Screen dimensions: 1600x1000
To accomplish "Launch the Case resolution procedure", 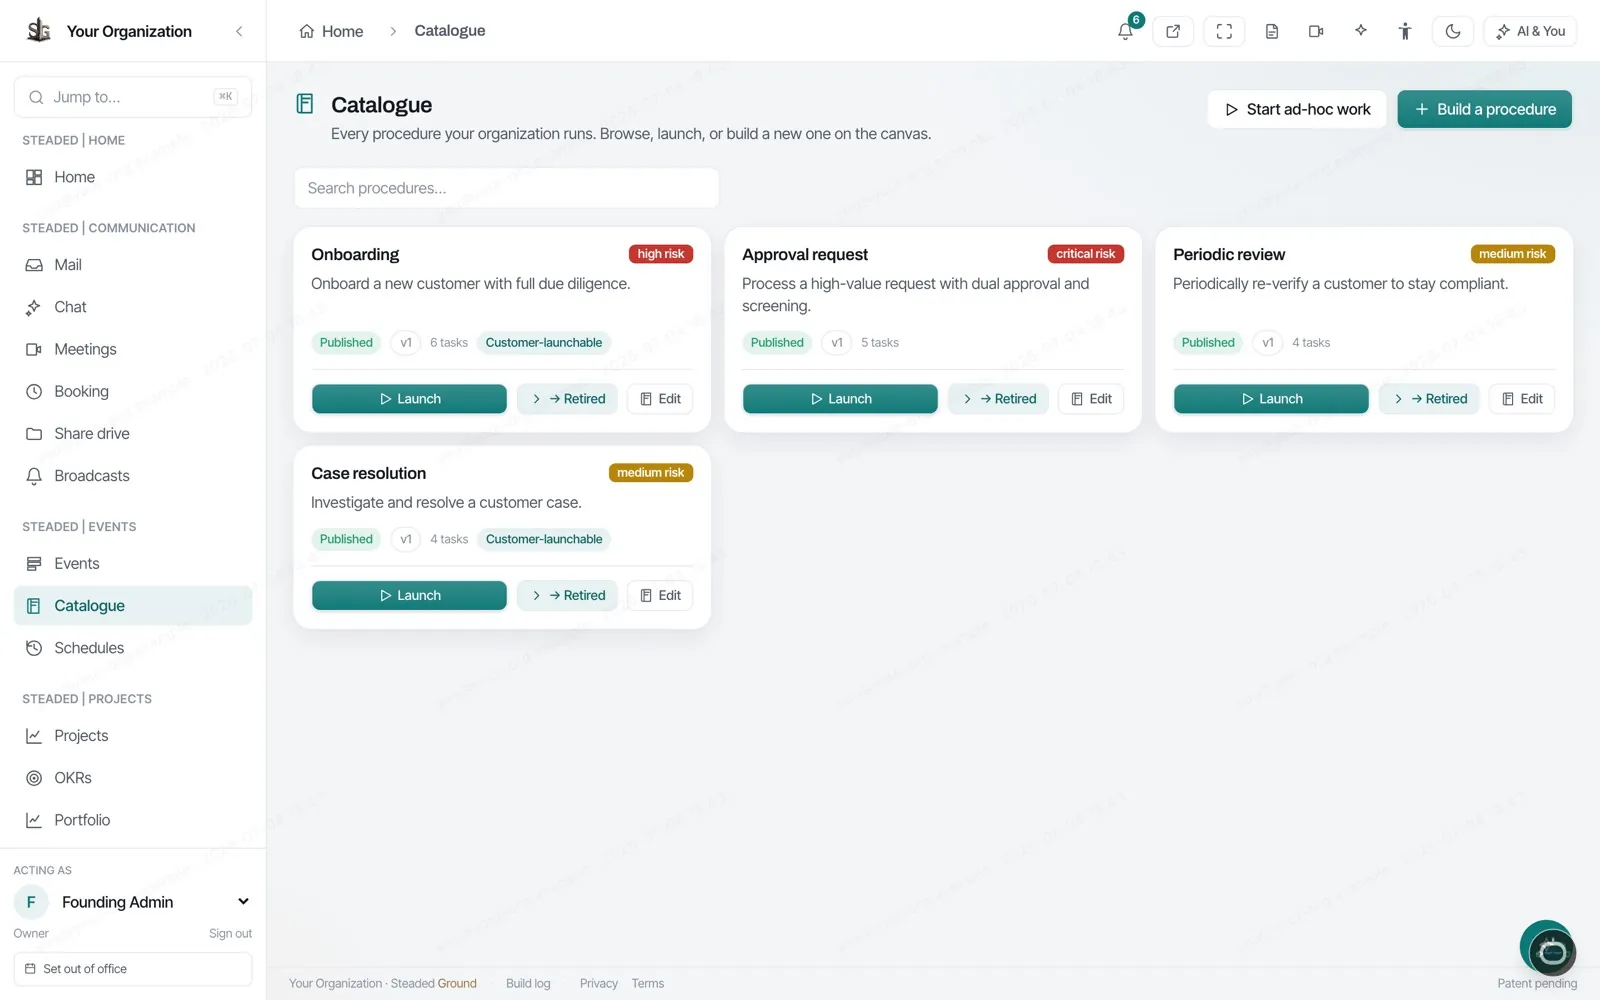I will [x=409, y=596].
